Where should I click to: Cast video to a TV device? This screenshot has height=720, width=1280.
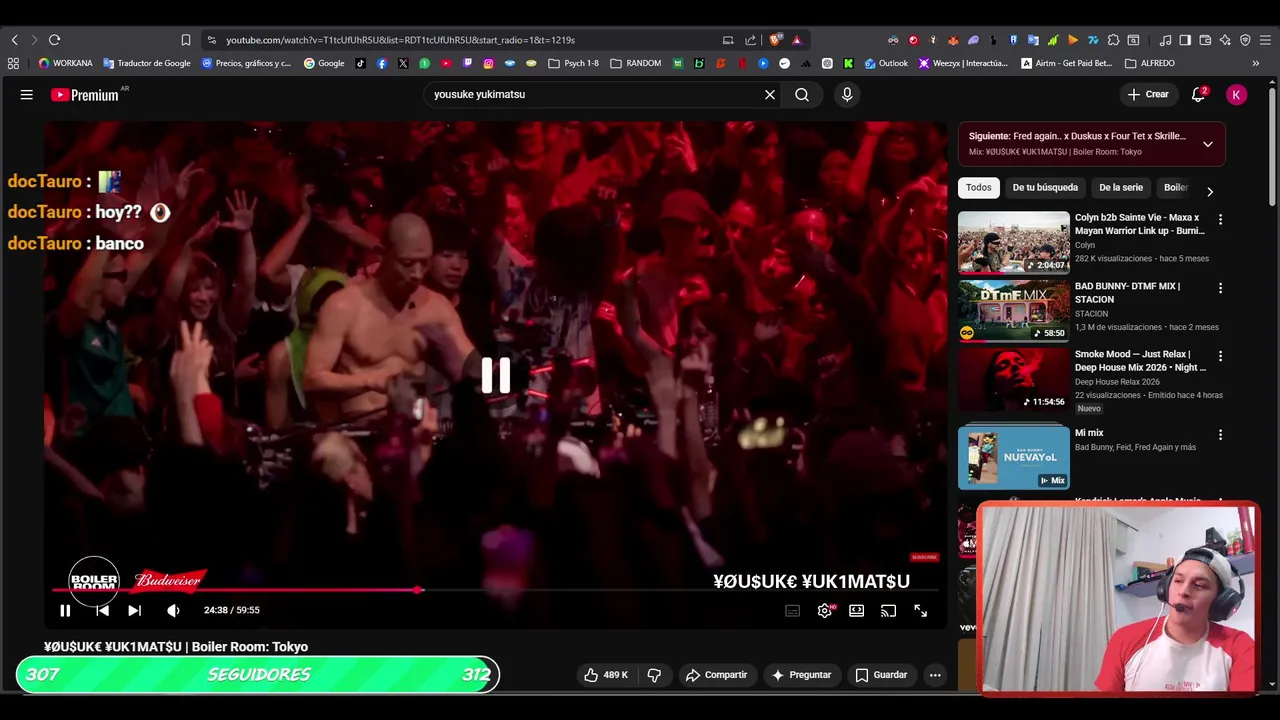coord(888,611)
